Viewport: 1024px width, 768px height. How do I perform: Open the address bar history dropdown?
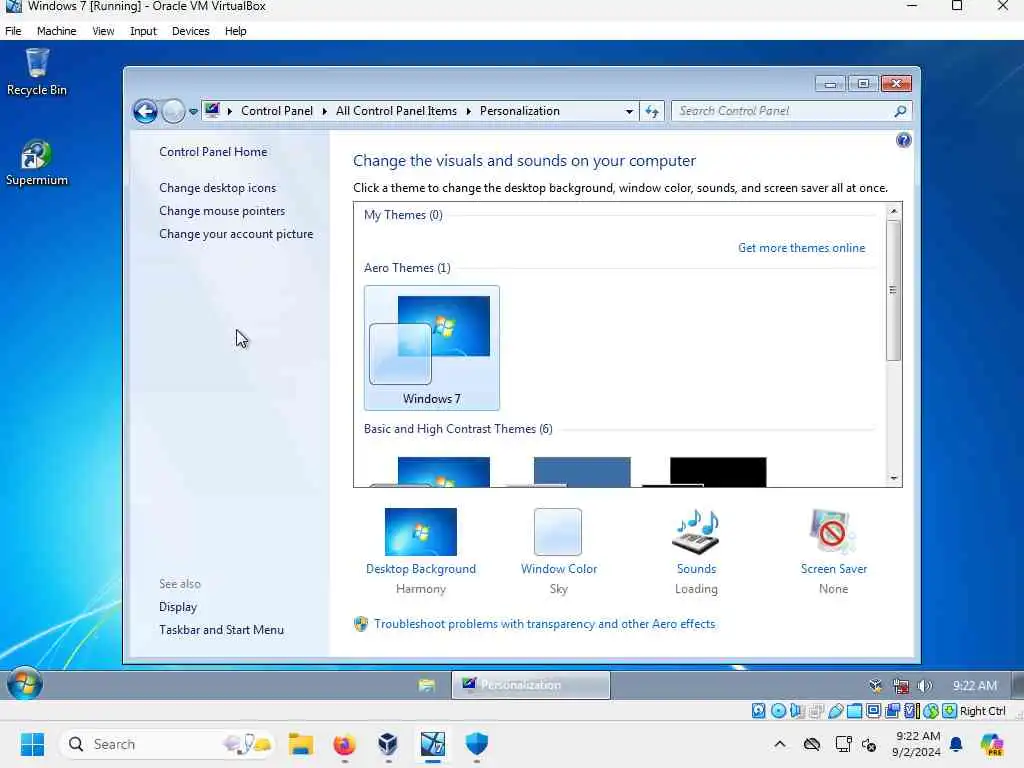pos(629,112)
